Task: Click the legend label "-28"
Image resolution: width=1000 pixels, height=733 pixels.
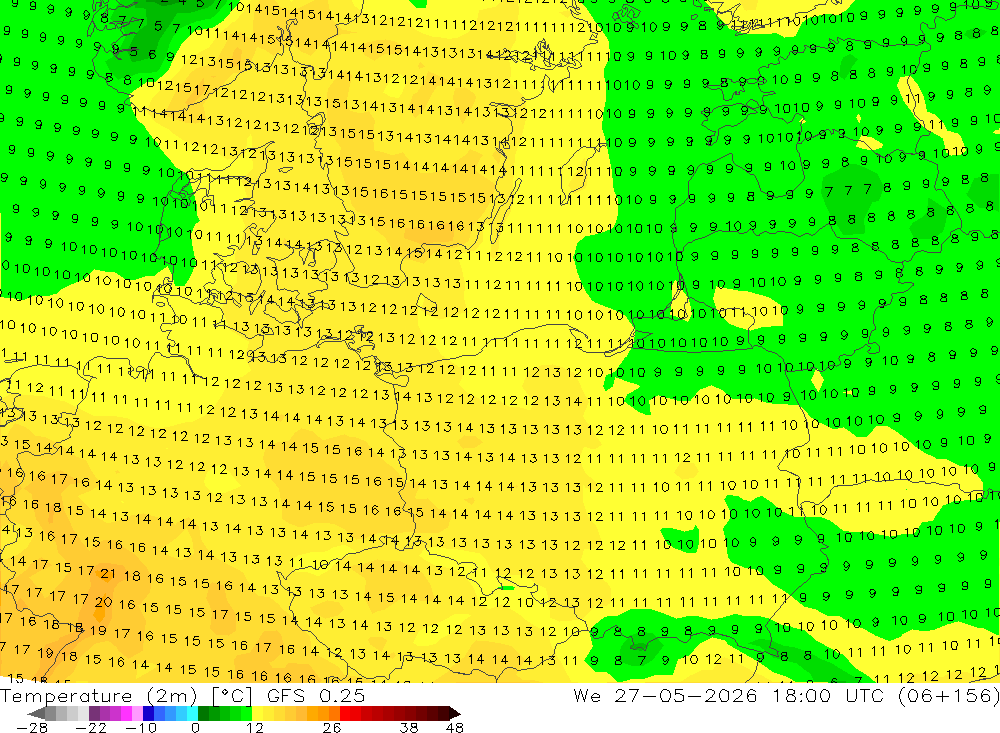Action: click(32, 727)
